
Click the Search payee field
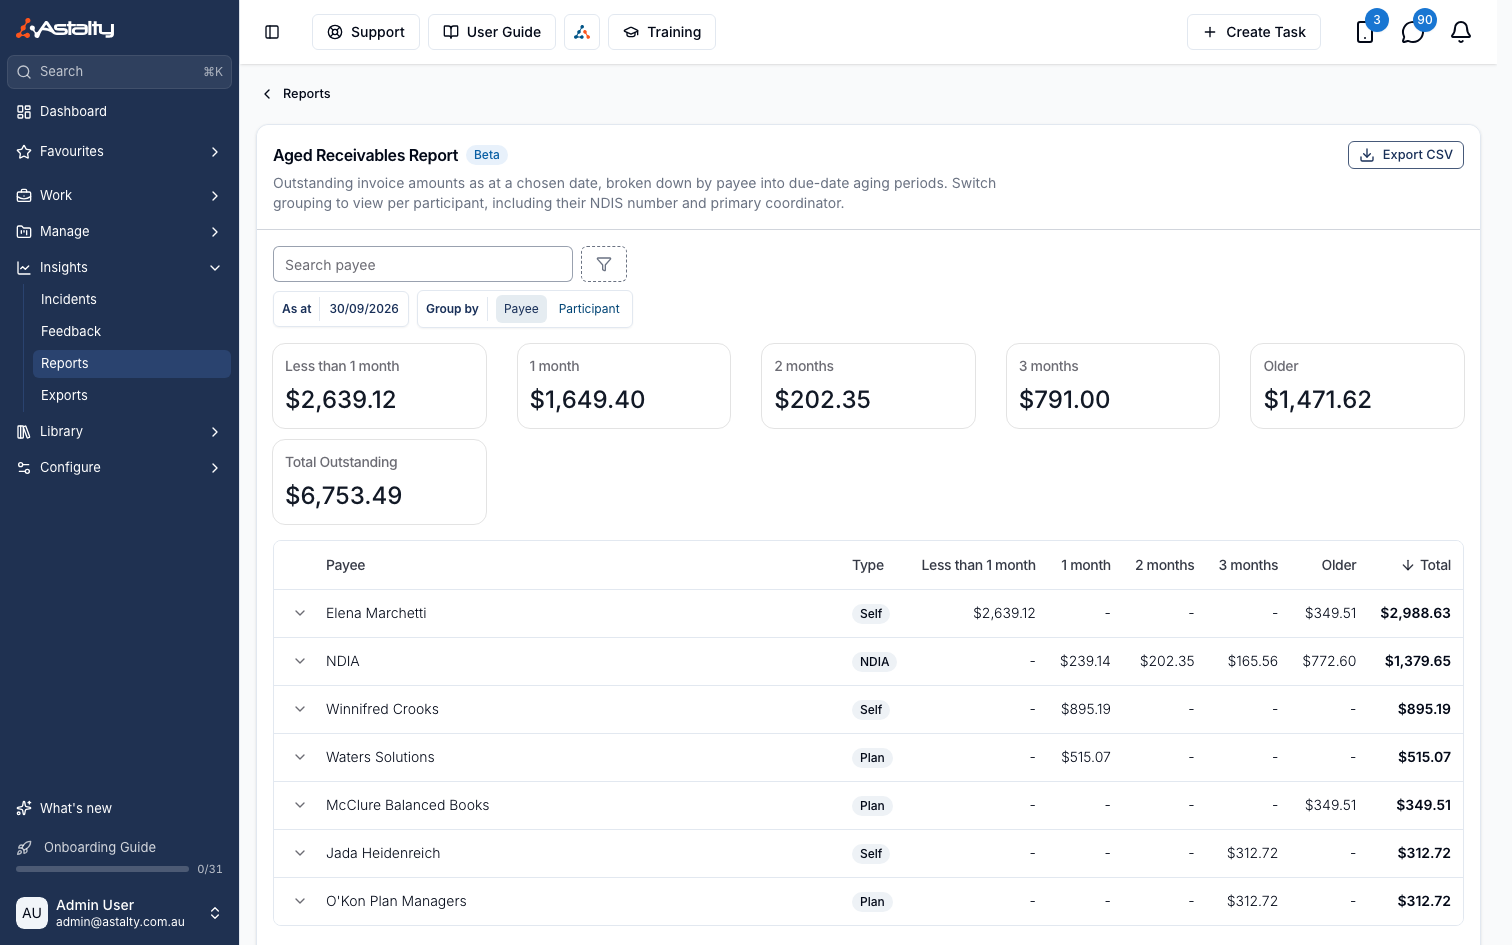click(x=423, y=264)
